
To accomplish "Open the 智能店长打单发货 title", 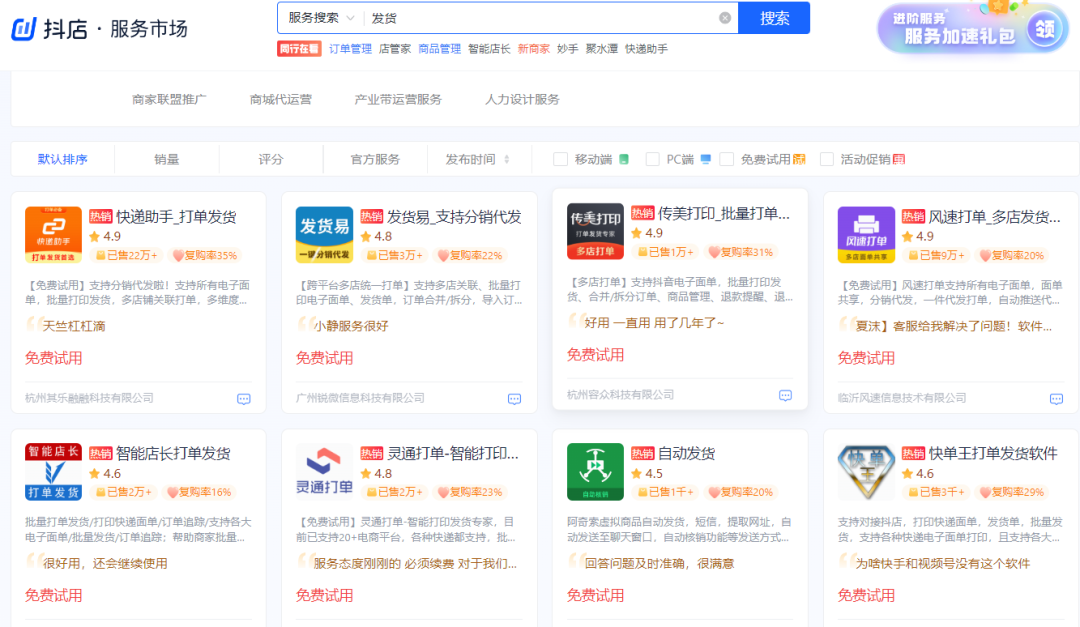I will [173, 453].
